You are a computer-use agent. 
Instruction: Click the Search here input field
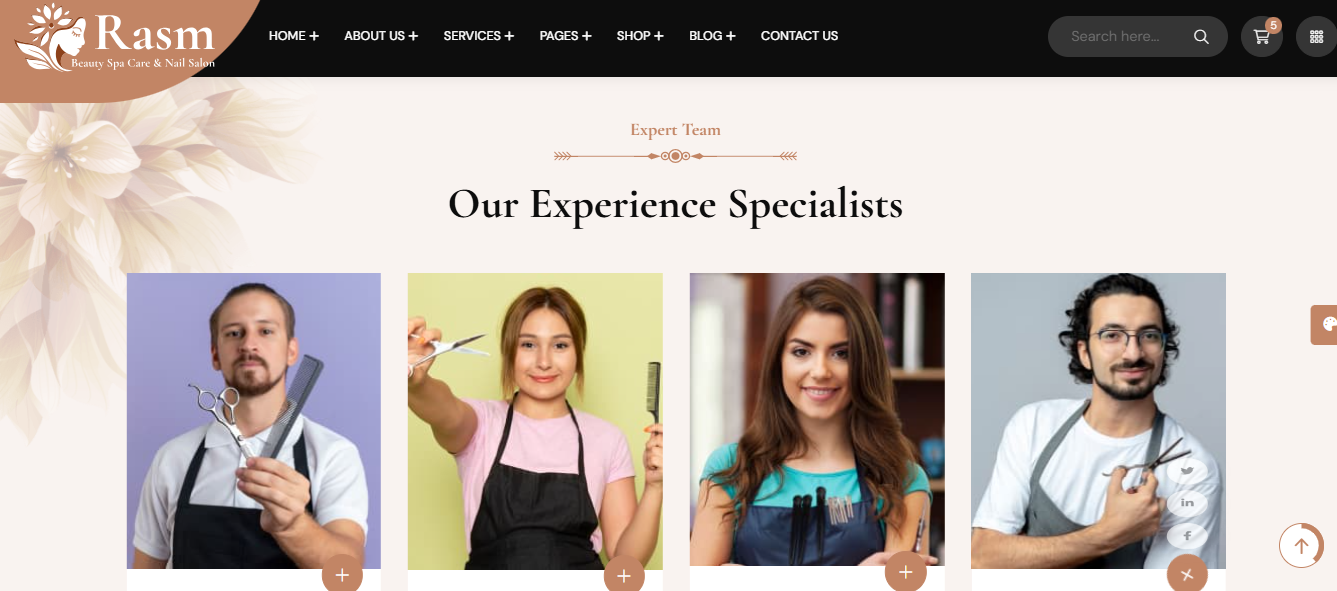[x=1120, y=36]
